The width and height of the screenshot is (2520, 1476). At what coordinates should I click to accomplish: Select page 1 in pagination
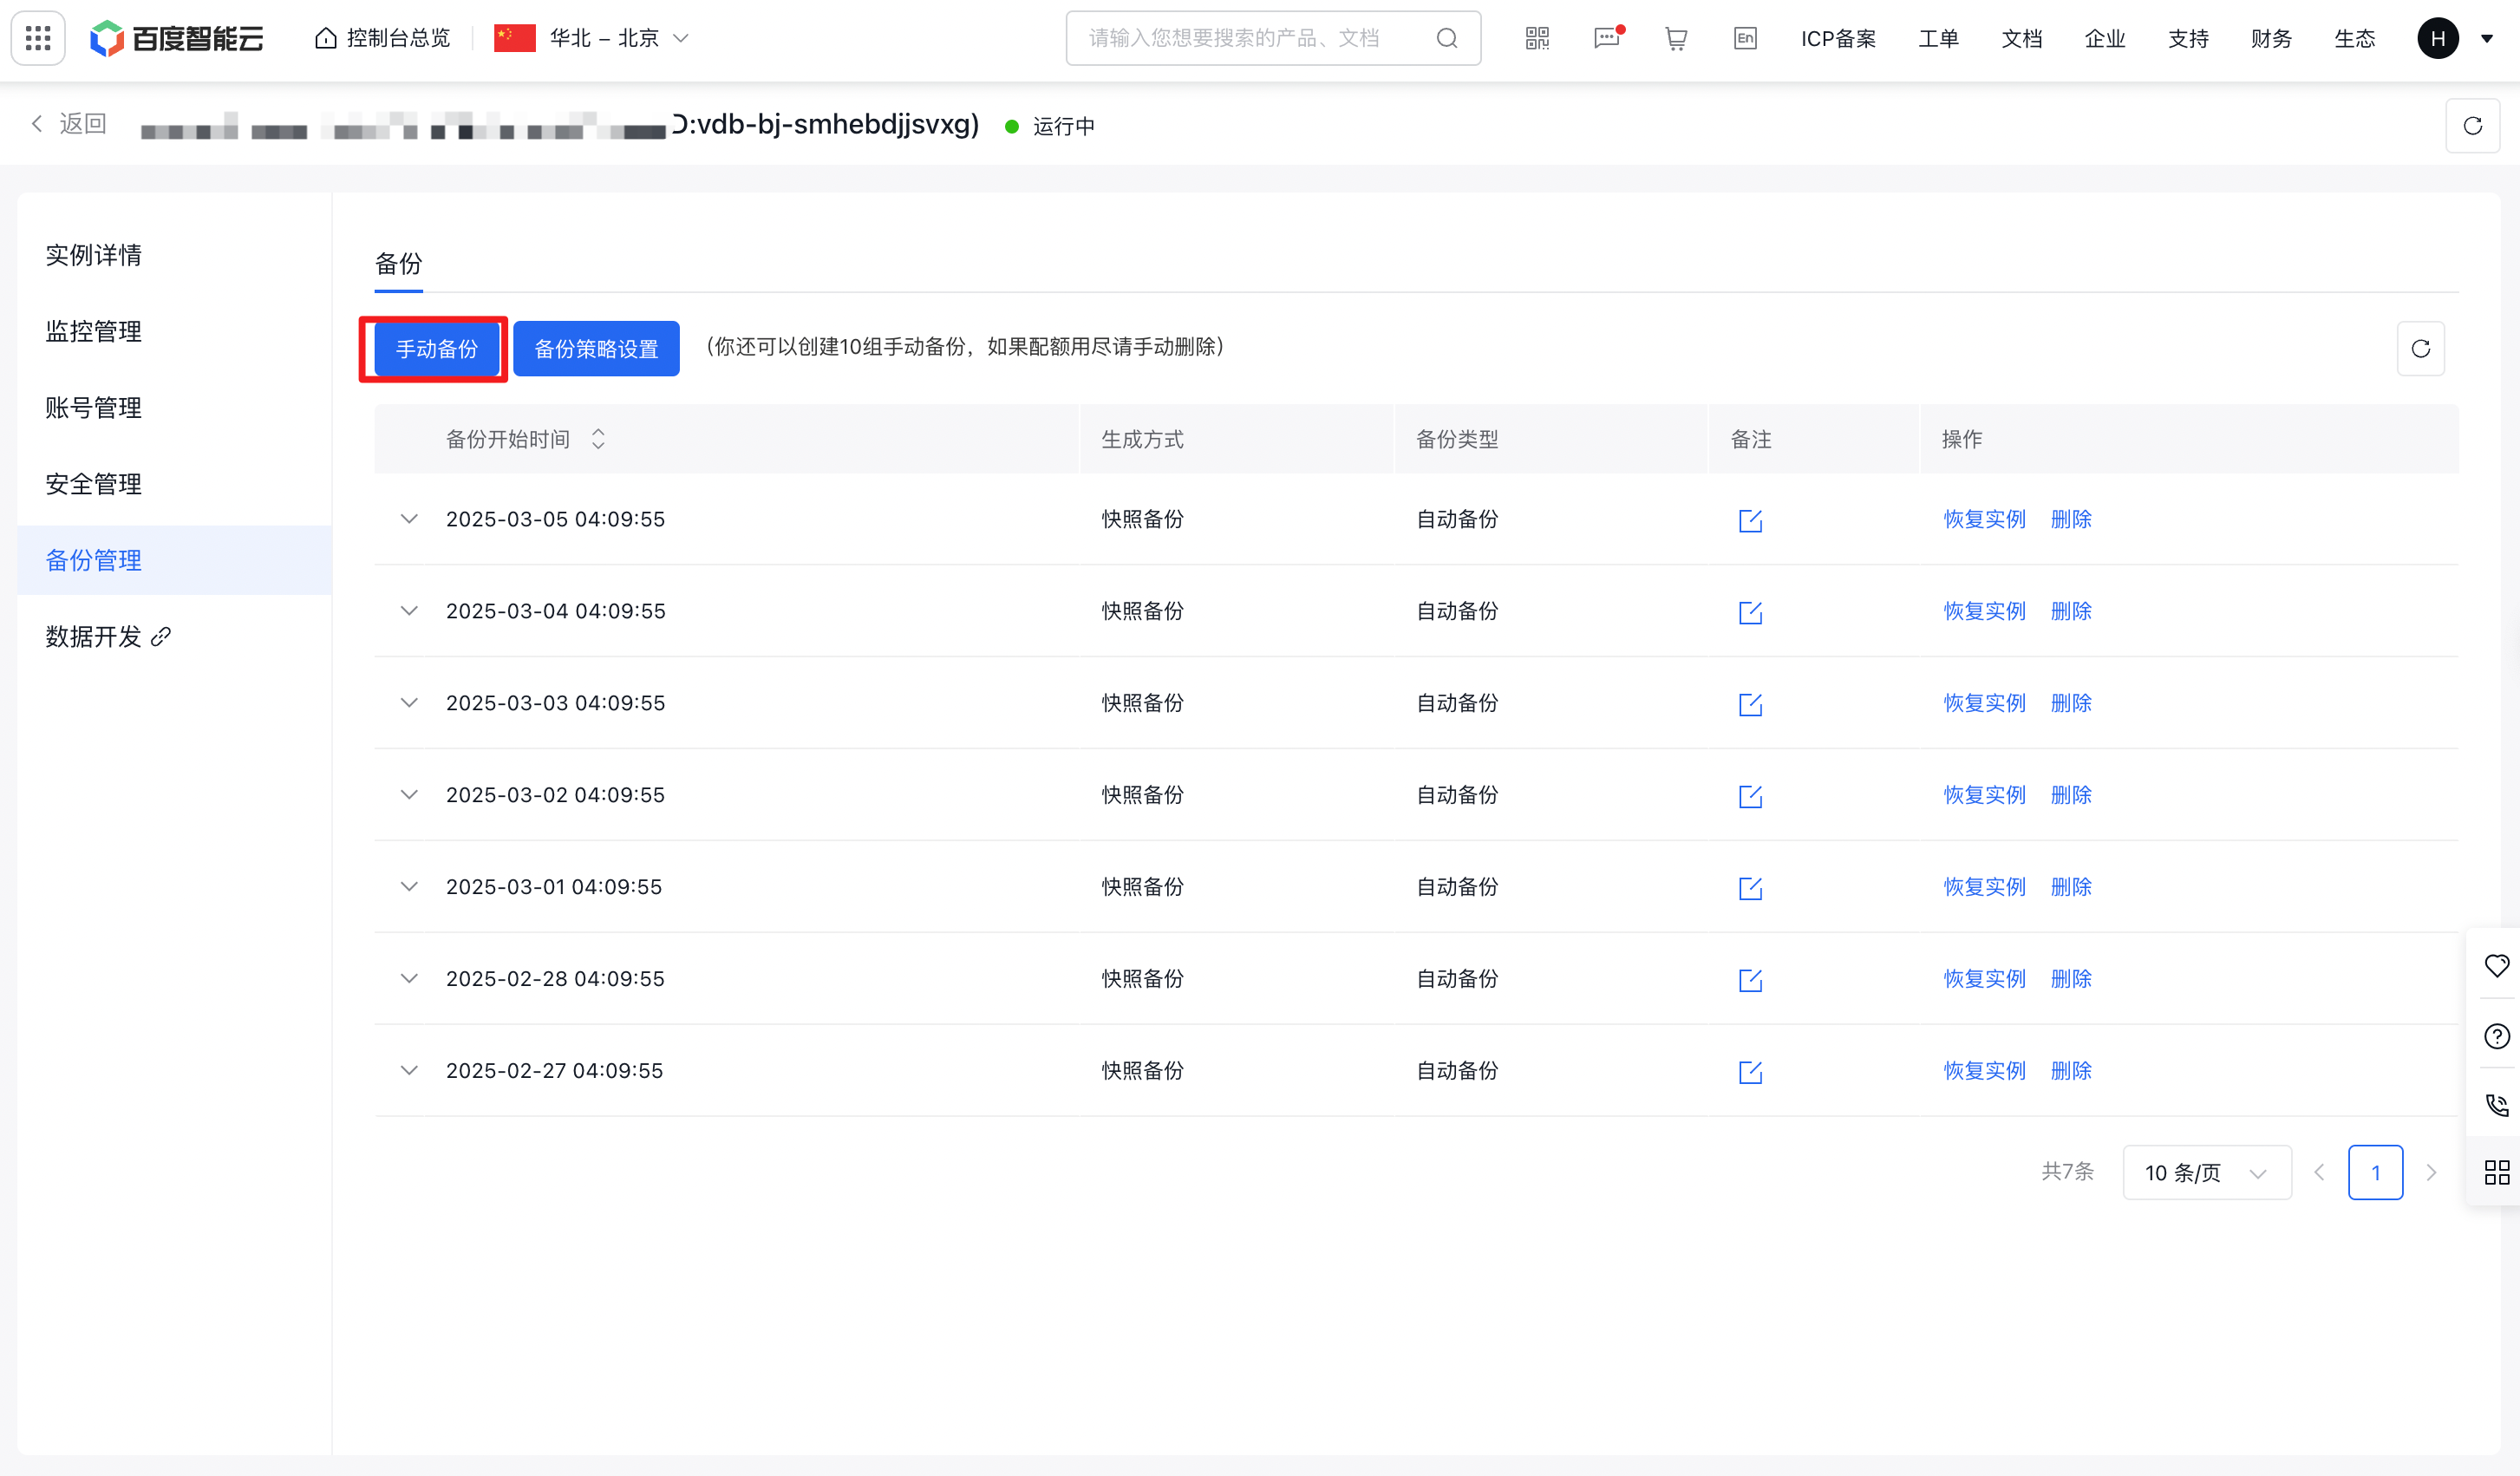[x=2375, y=1172]
